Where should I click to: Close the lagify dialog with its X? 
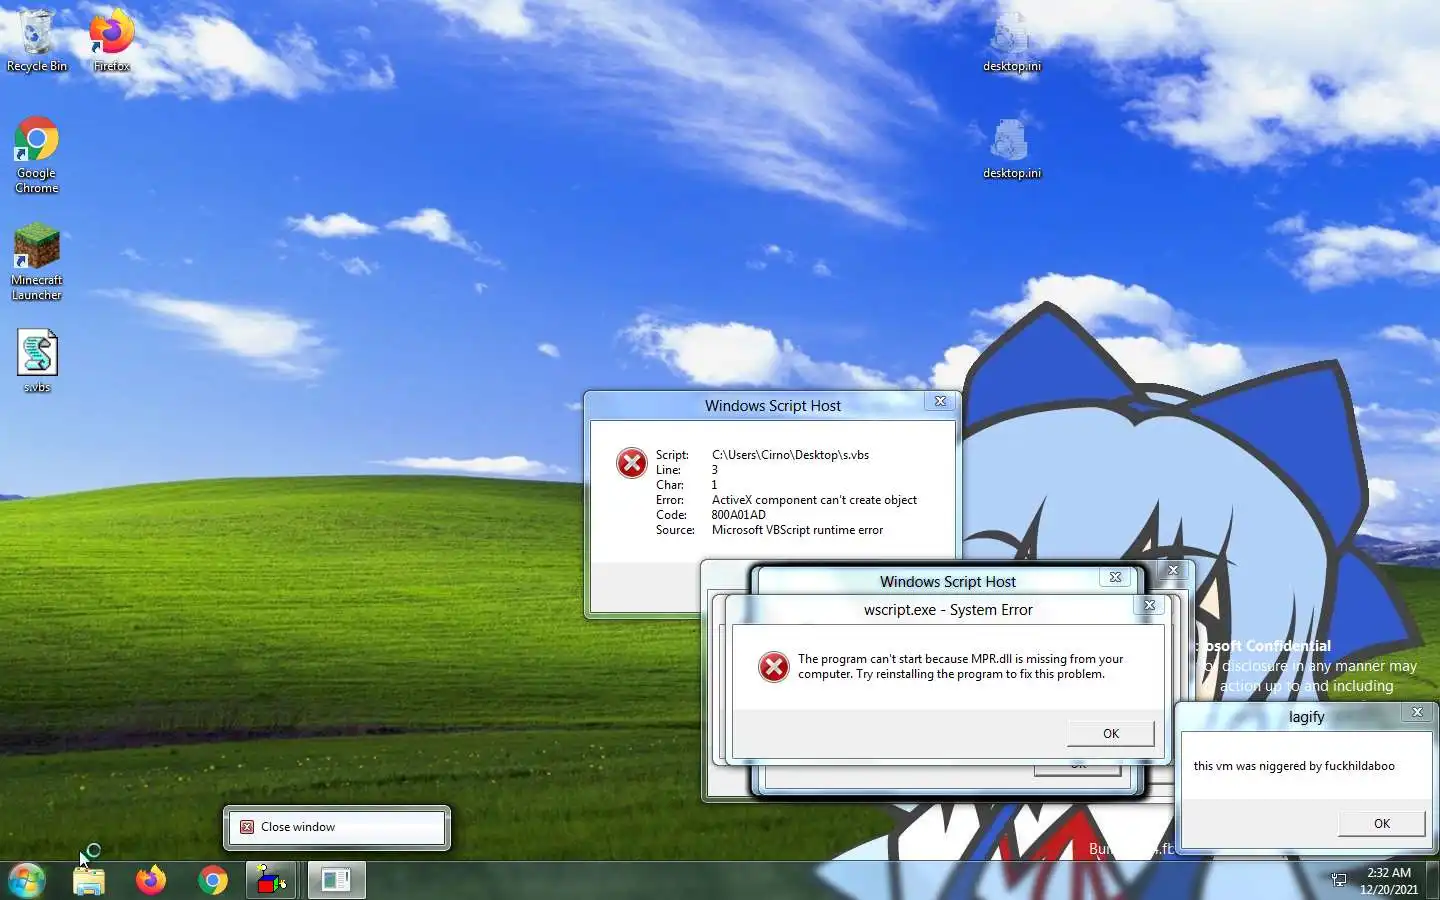(1416, 712)
